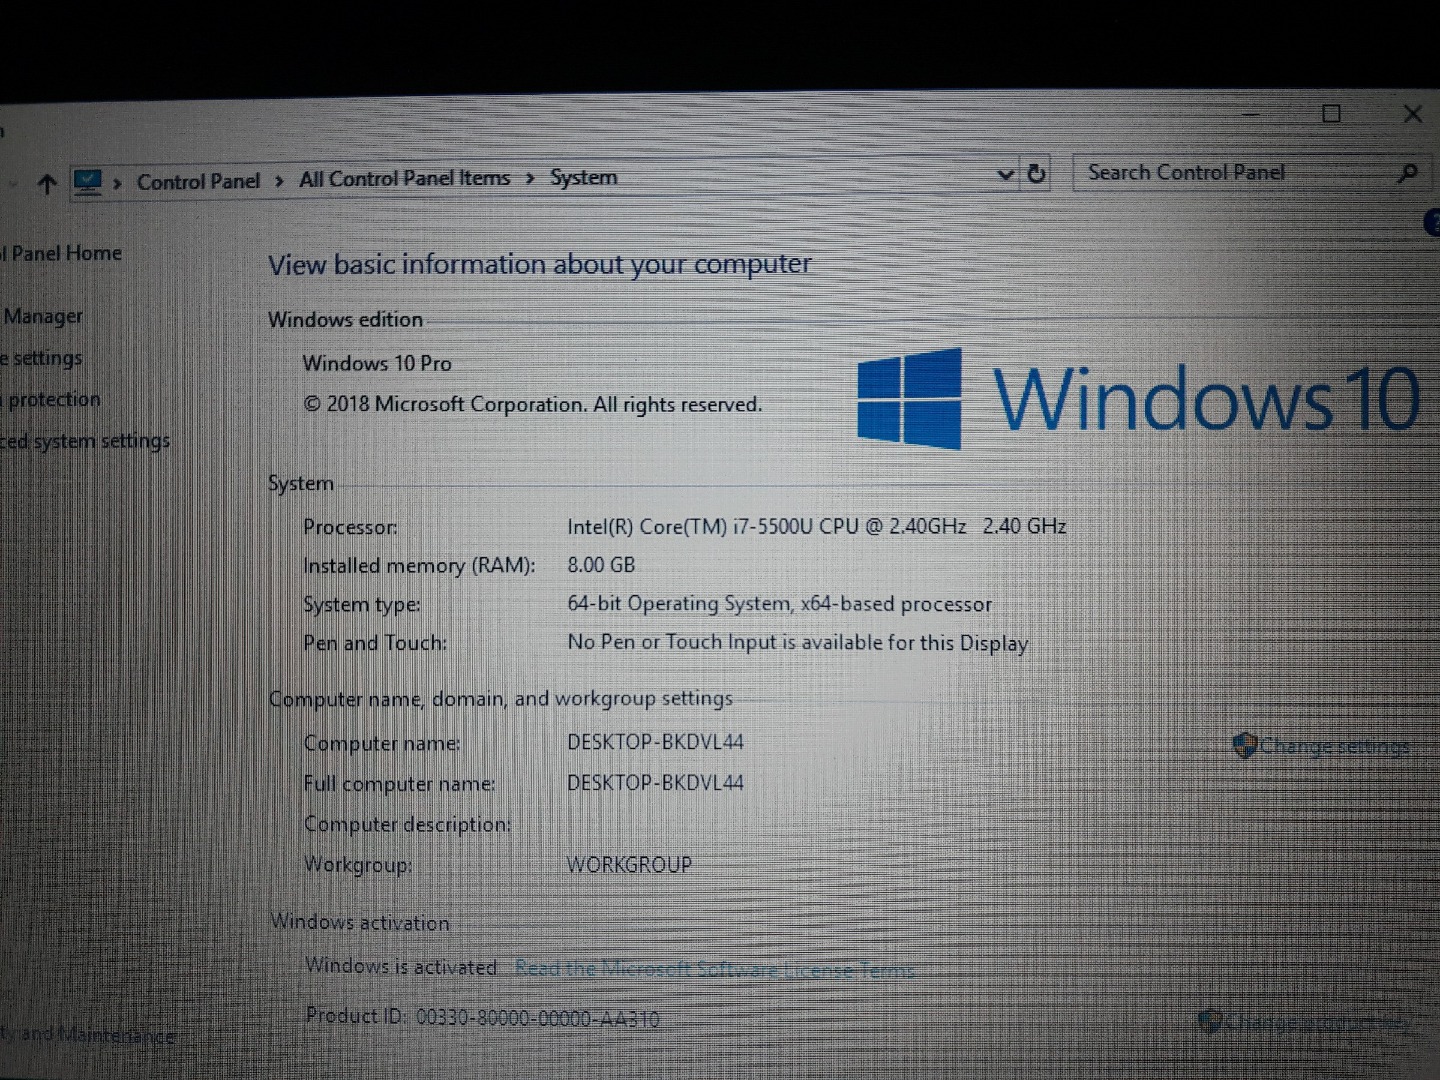1440x1080 pixels.
Task: Go to Control Panel breadcrumb
Action: click(198, 181)
